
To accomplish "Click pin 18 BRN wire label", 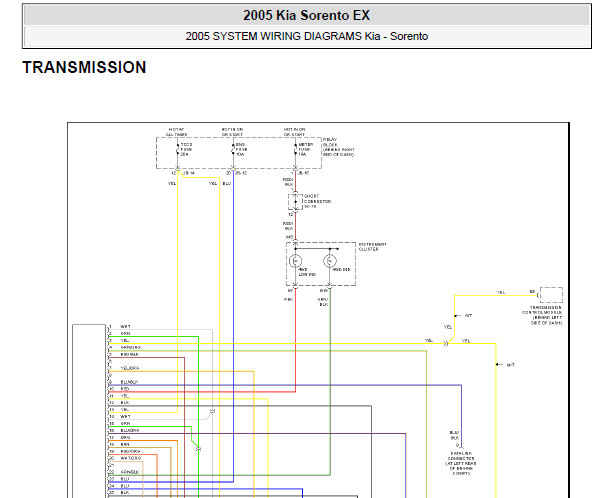I will (125, 444).
